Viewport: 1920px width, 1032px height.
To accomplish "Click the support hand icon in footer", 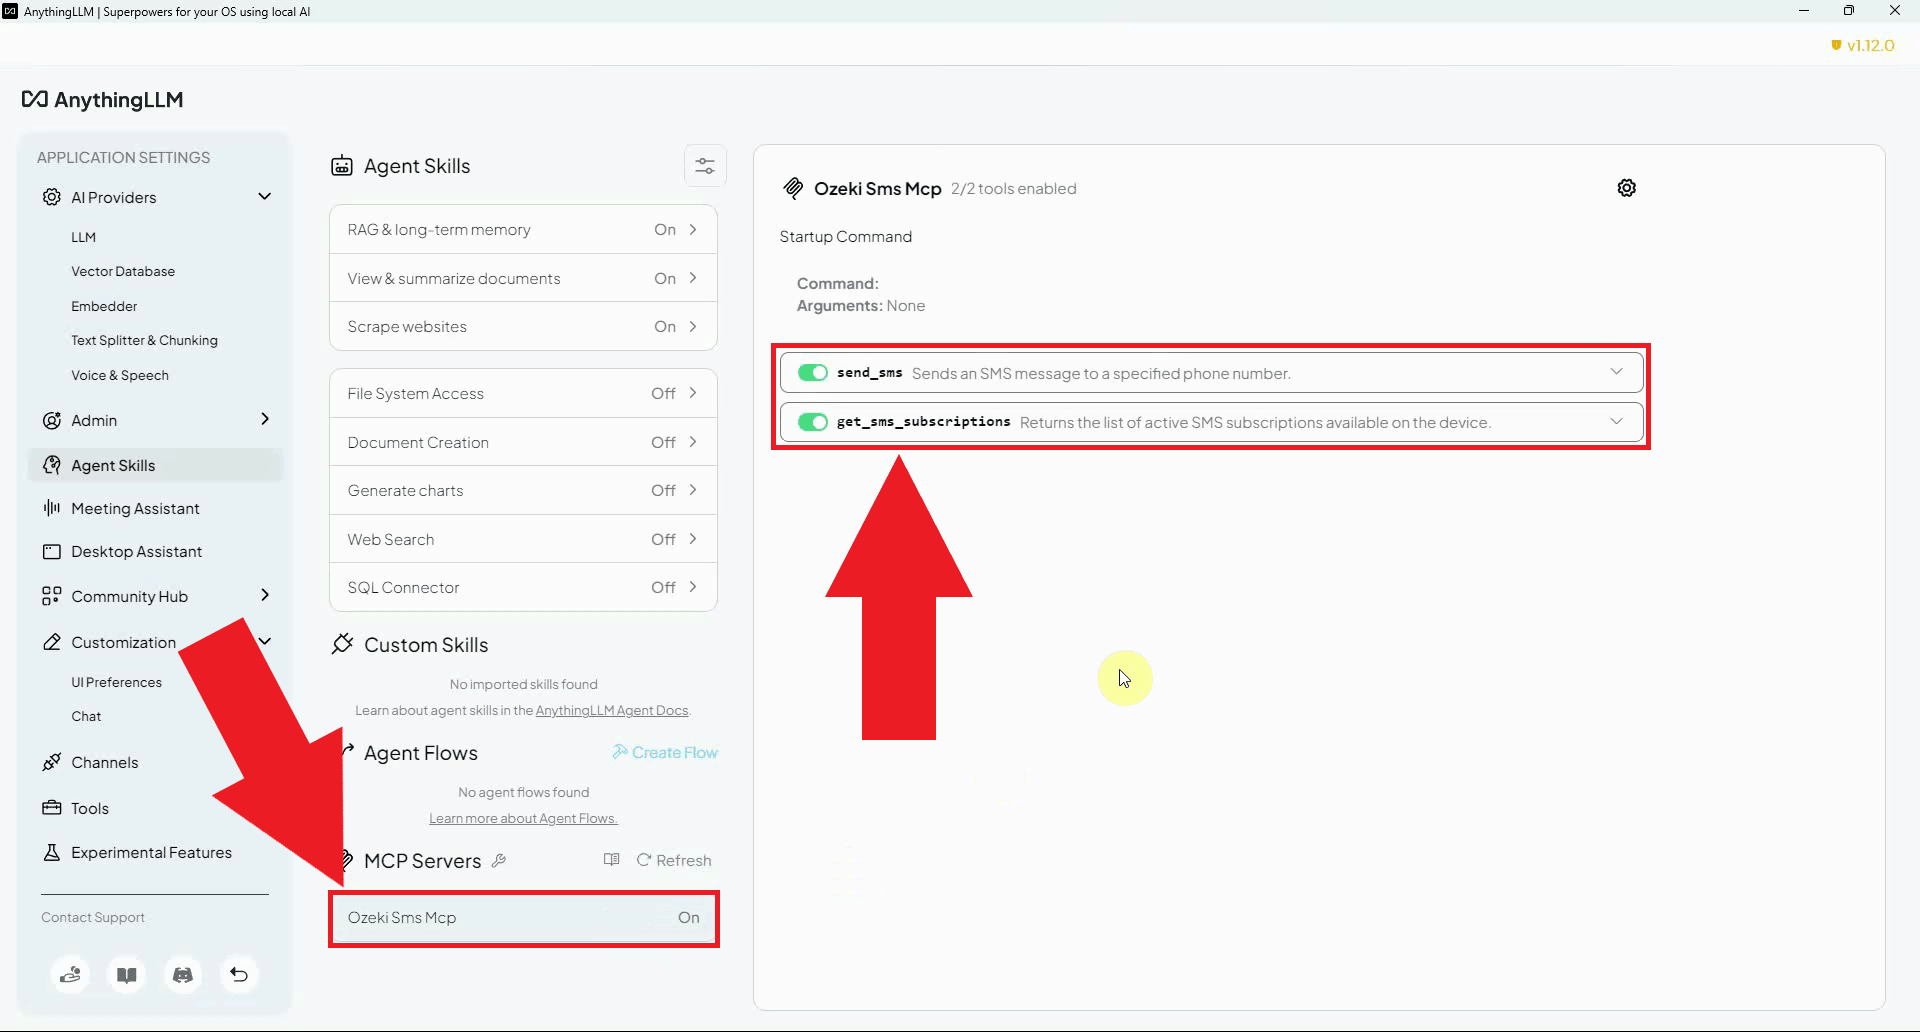I will (x=71, y=975).
